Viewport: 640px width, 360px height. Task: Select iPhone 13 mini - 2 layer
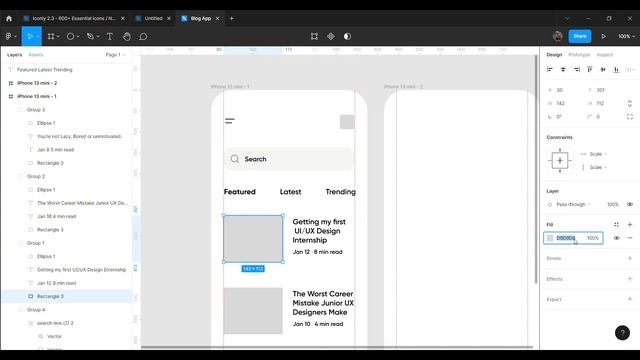pyautogui.click(x=37, y=83)
